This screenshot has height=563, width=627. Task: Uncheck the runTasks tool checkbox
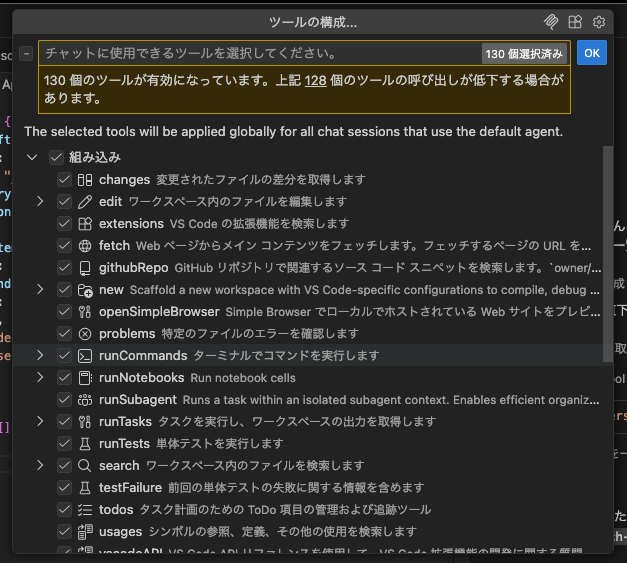(64, 422)
